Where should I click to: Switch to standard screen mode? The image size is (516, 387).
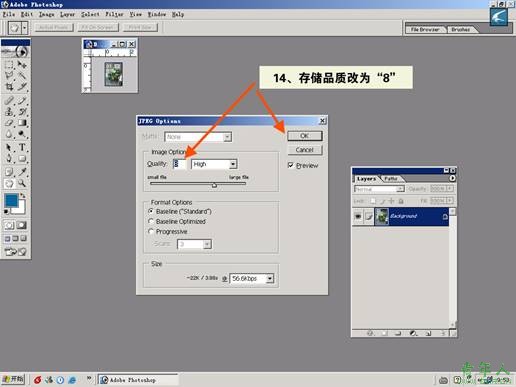click(x=7, y=238)
